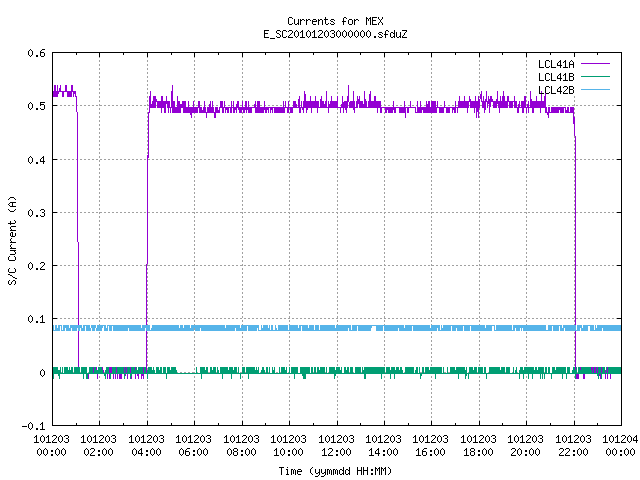
Task: Click the LCL41B legend label
Action: tap(556, 77)
